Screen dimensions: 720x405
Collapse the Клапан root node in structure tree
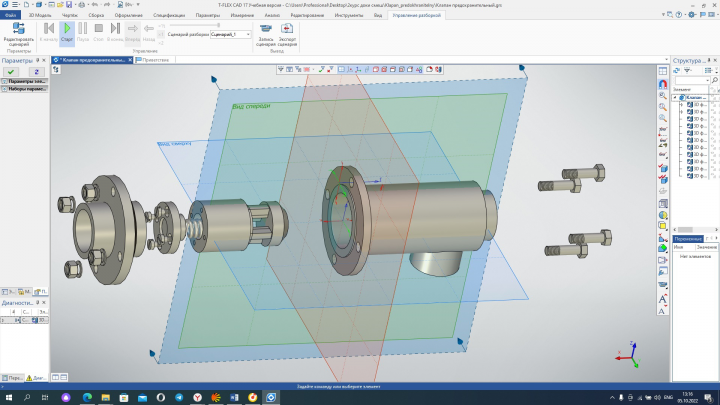click(x=675, y=98)
